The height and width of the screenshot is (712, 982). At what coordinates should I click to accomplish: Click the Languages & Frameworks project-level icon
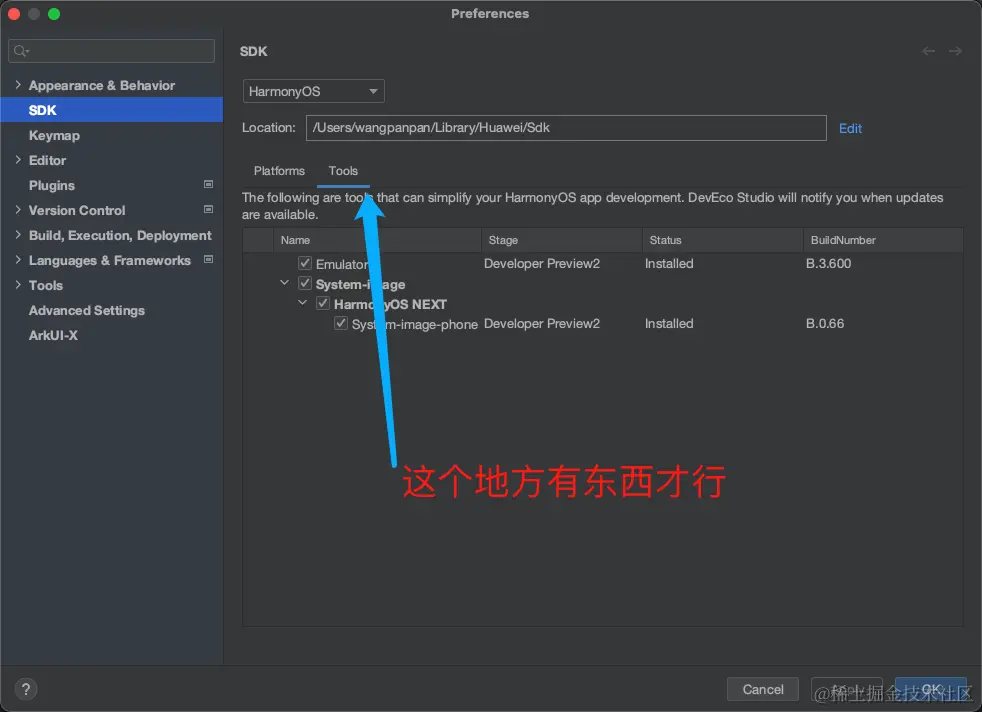click(x=209, y=259)
